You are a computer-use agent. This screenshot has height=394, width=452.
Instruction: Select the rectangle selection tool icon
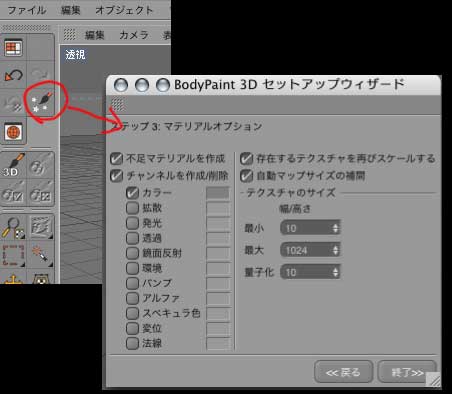point(13,255)
